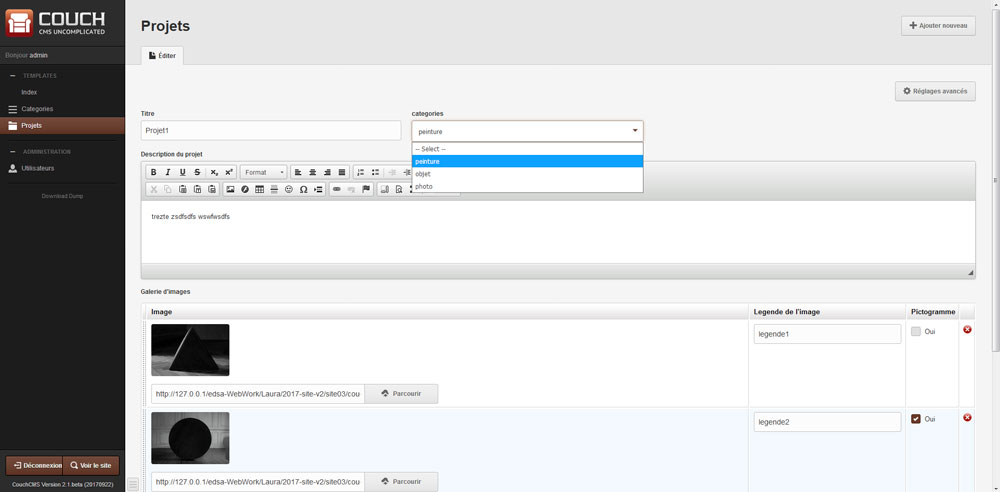The height and width of the screenshot is (492, 1000).
Task: Apply underline formatting
Action: point(182,172)
